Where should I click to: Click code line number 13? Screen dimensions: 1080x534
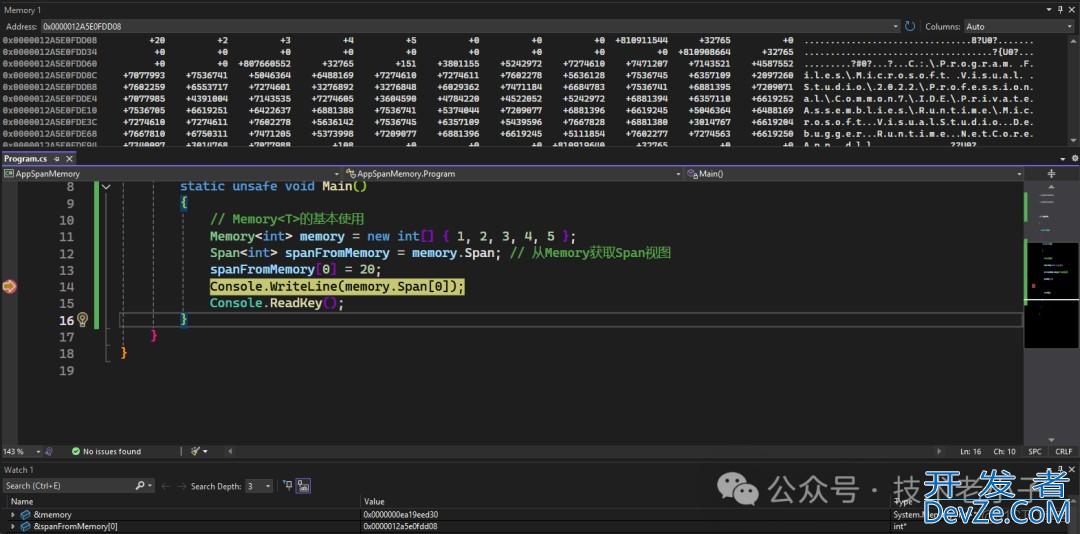[x=67, y=270]
